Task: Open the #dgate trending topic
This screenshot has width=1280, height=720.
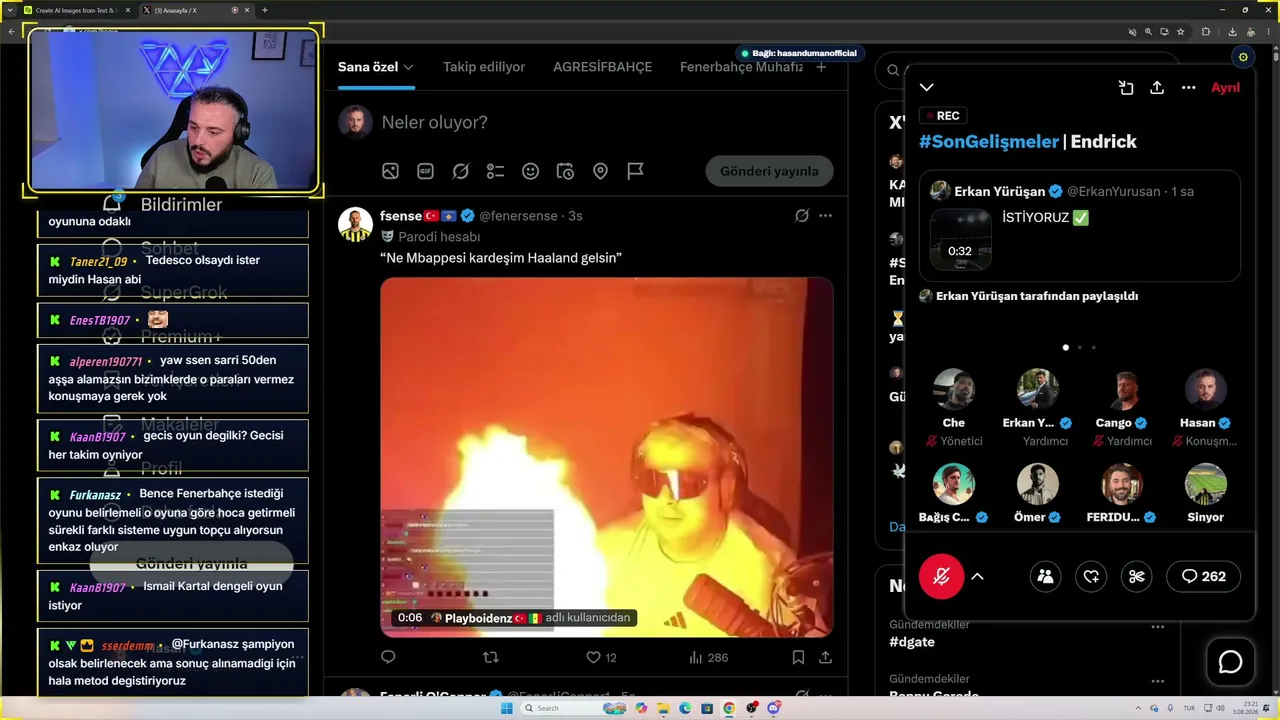Action: point(912,642)
